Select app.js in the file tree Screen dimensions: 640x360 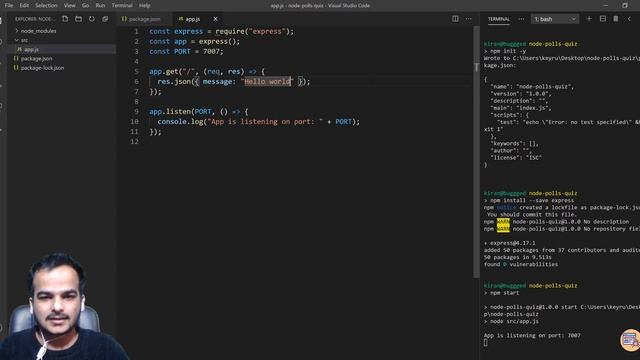pos(31,49)
